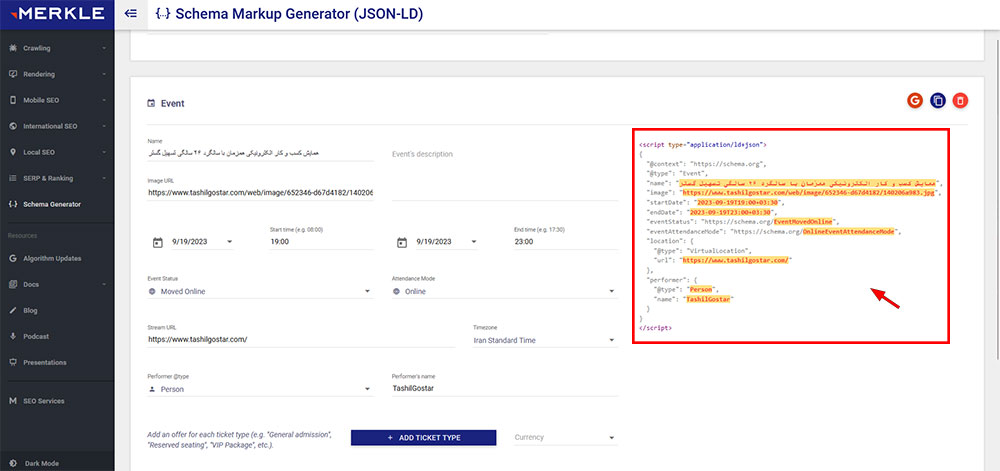The image size is (1000, 471).
Task: Click the Rendering icon in sidebar
Action: pyautogui.click(x=13, y=74)
